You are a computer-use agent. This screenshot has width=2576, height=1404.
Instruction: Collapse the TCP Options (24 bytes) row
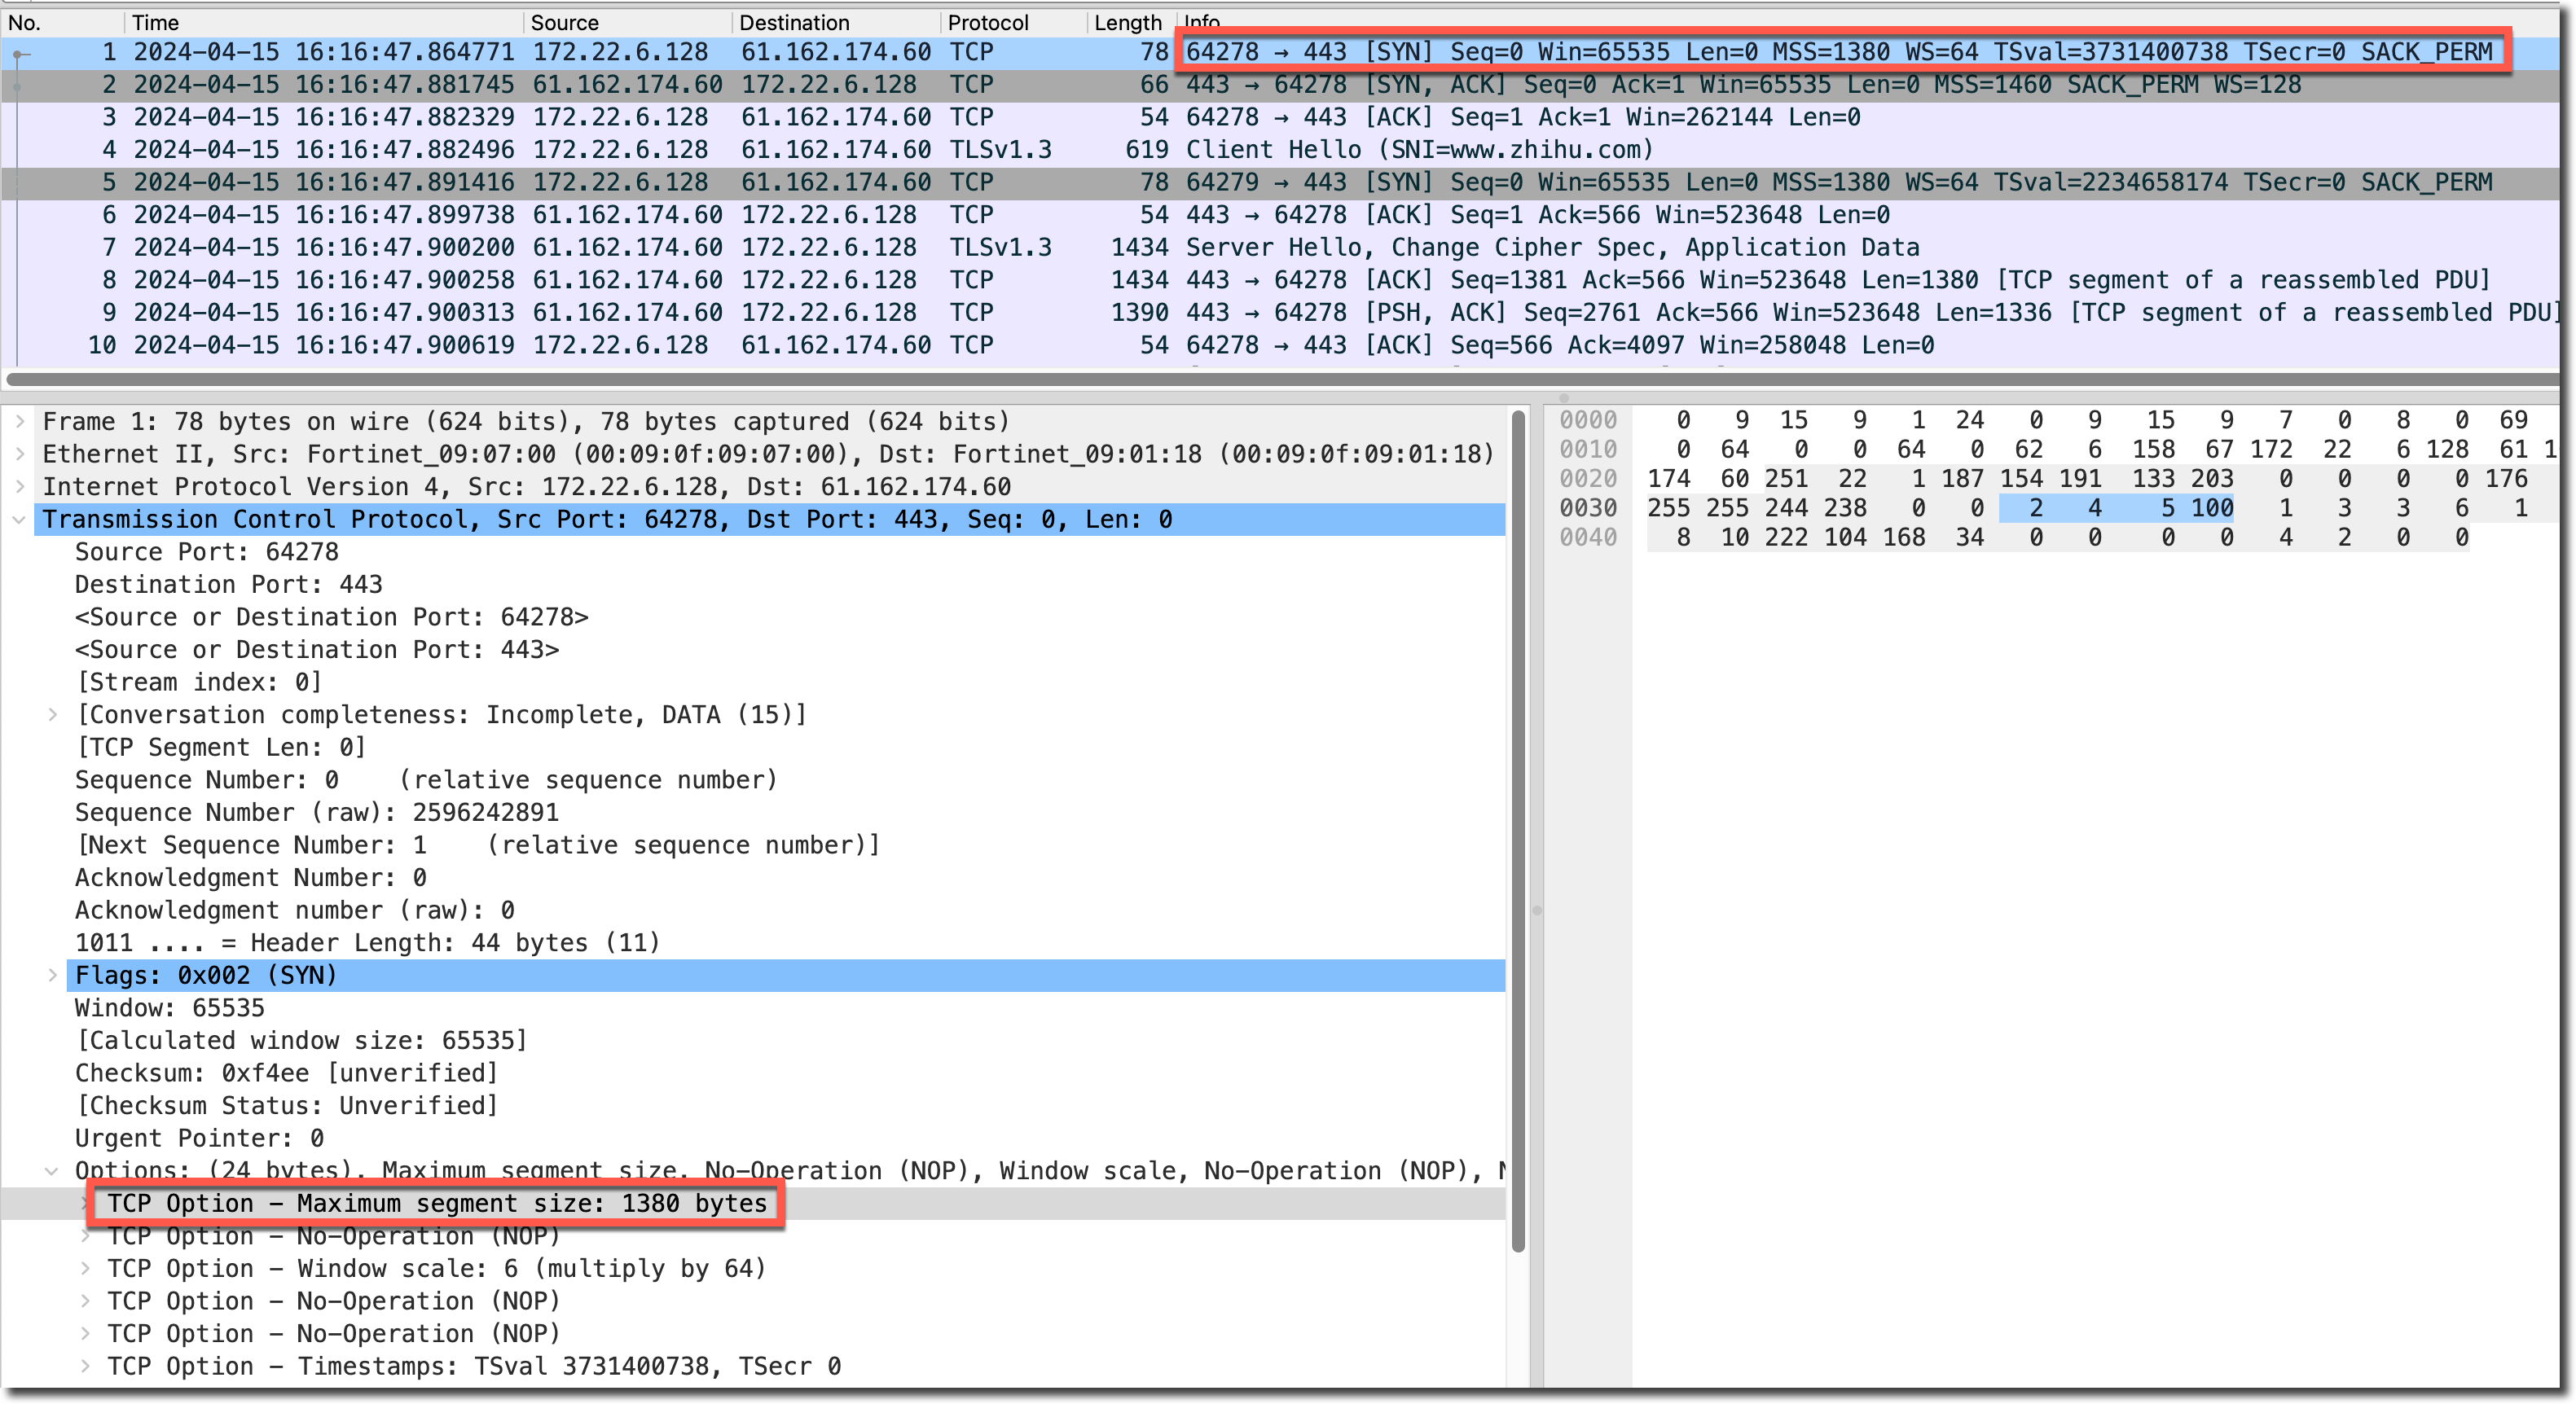pyautogui.click(x=53, y=1171)
